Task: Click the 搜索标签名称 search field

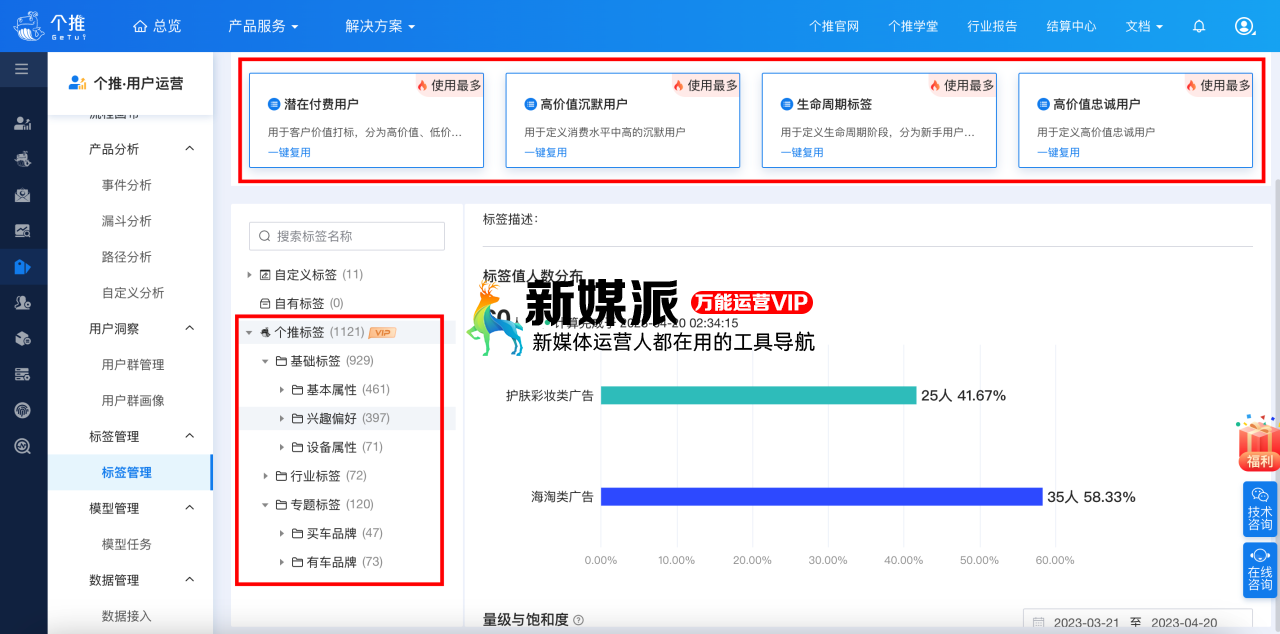Action: point(347,236)
